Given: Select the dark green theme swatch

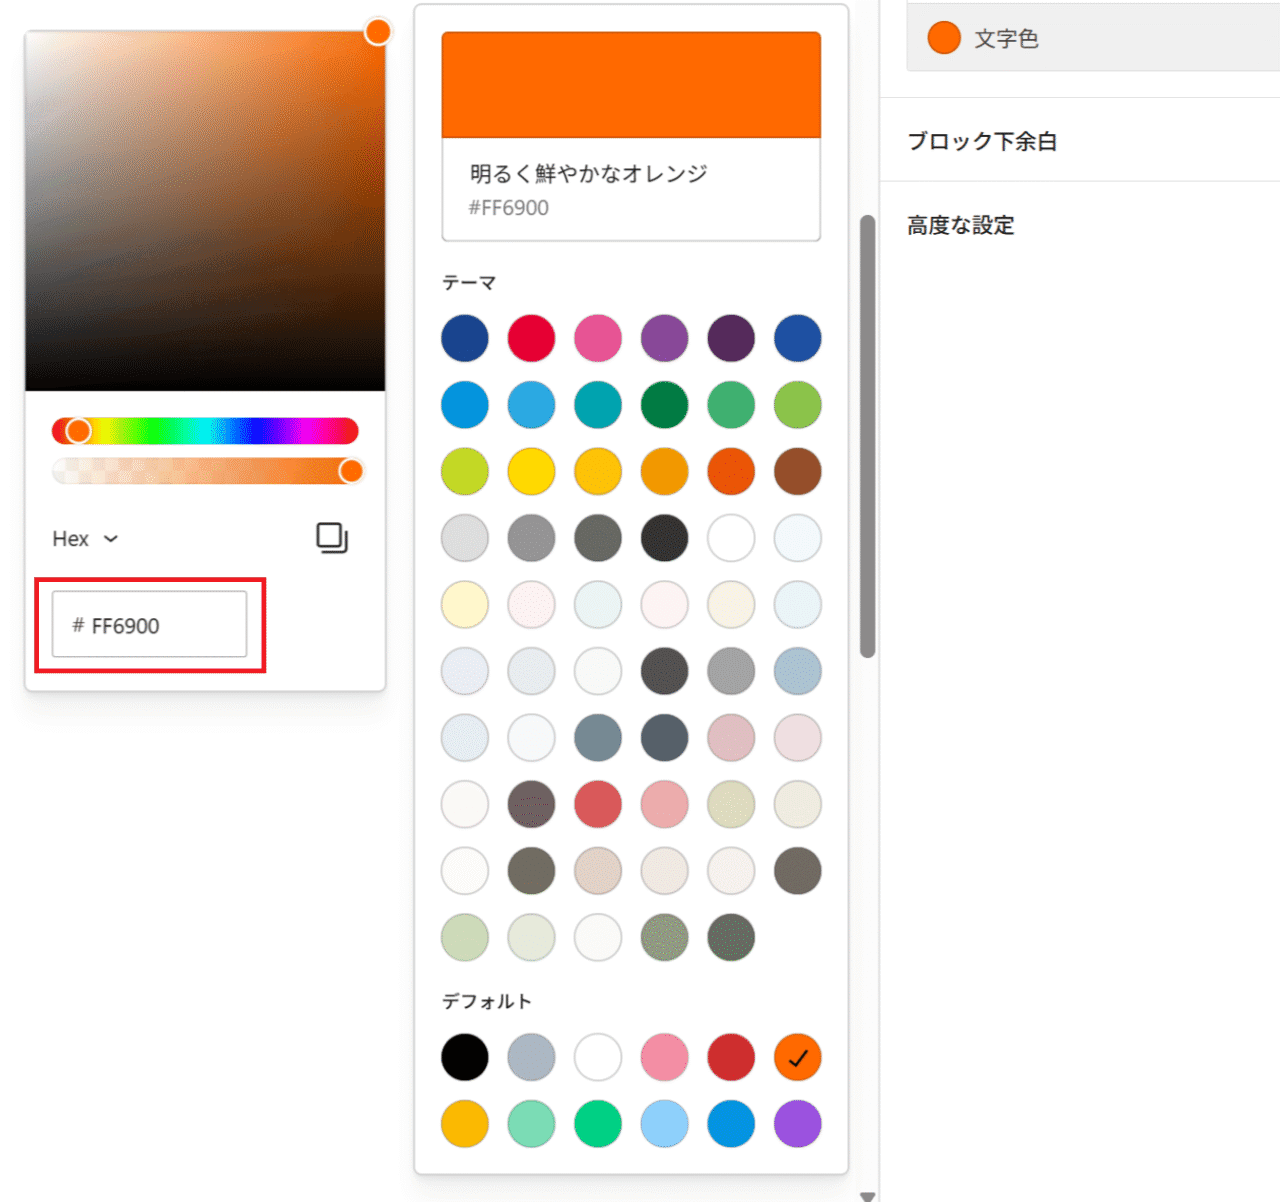Looking at the screenshot, I should point(664,405).
